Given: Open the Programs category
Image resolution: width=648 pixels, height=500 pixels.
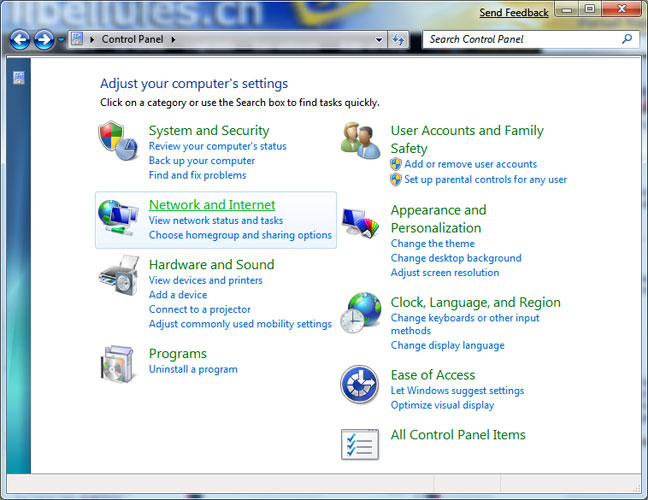Looking at the screenshot, I should 178,354.
